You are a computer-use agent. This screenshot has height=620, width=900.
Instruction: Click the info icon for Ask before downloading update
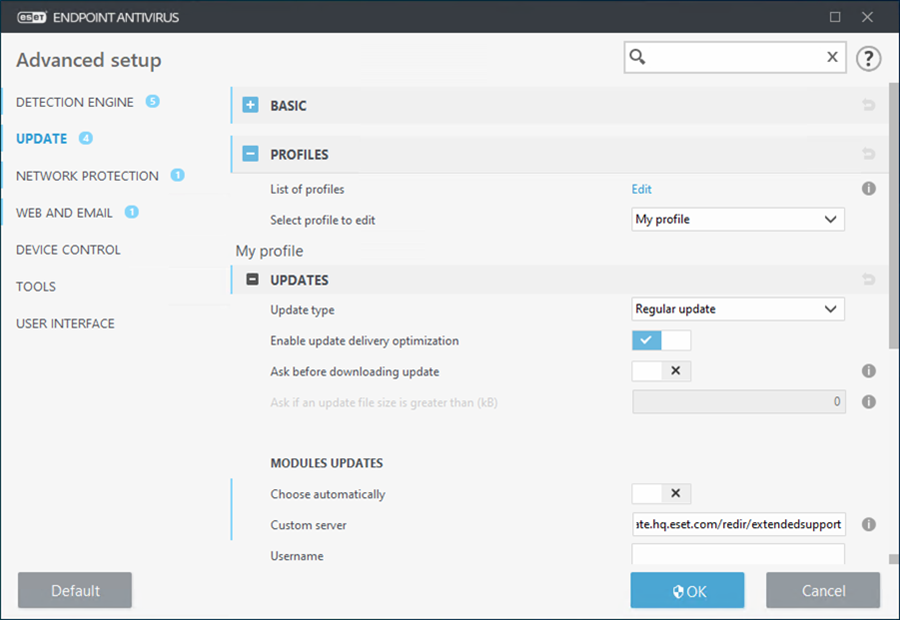pyautogui.click(x=869, y=371)
